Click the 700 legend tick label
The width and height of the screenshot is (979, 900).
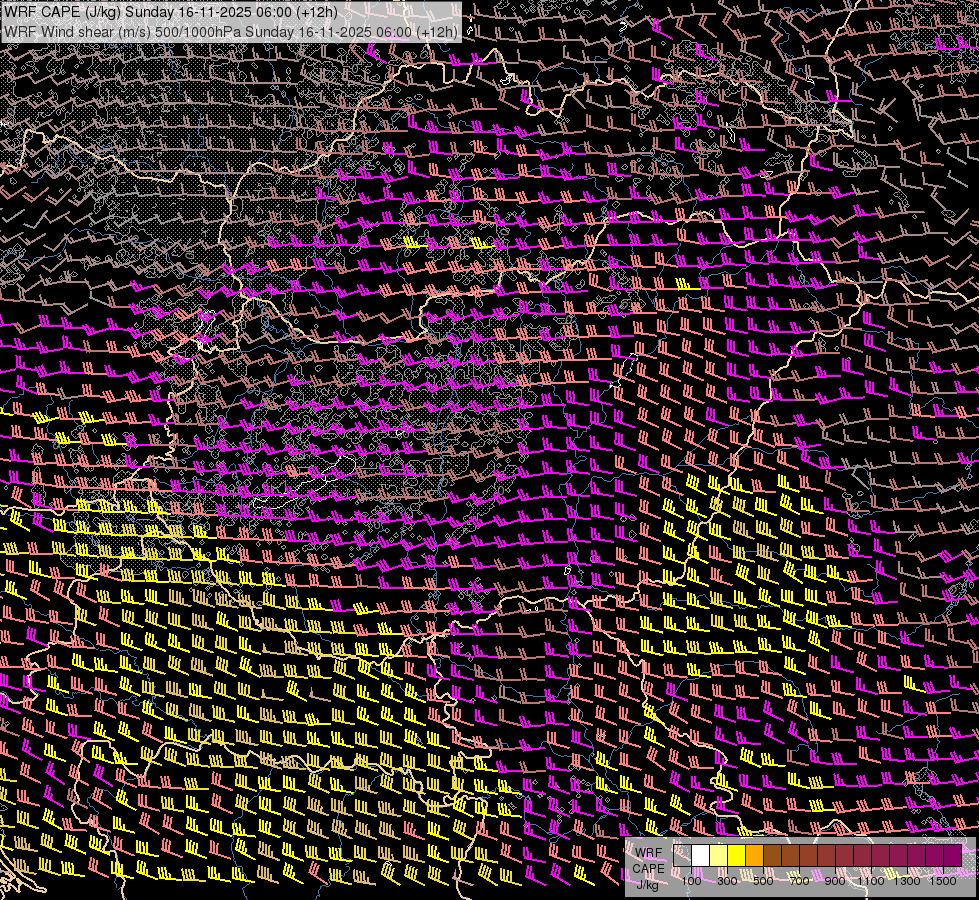pyautogui.click(x=799, y=880)
